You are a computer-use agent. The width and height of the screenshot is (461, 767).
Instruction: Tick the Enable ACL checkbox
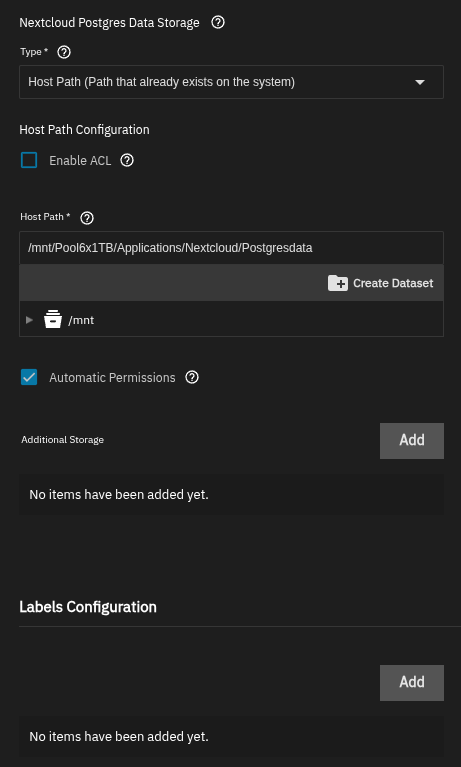click(x=29, y=160)
